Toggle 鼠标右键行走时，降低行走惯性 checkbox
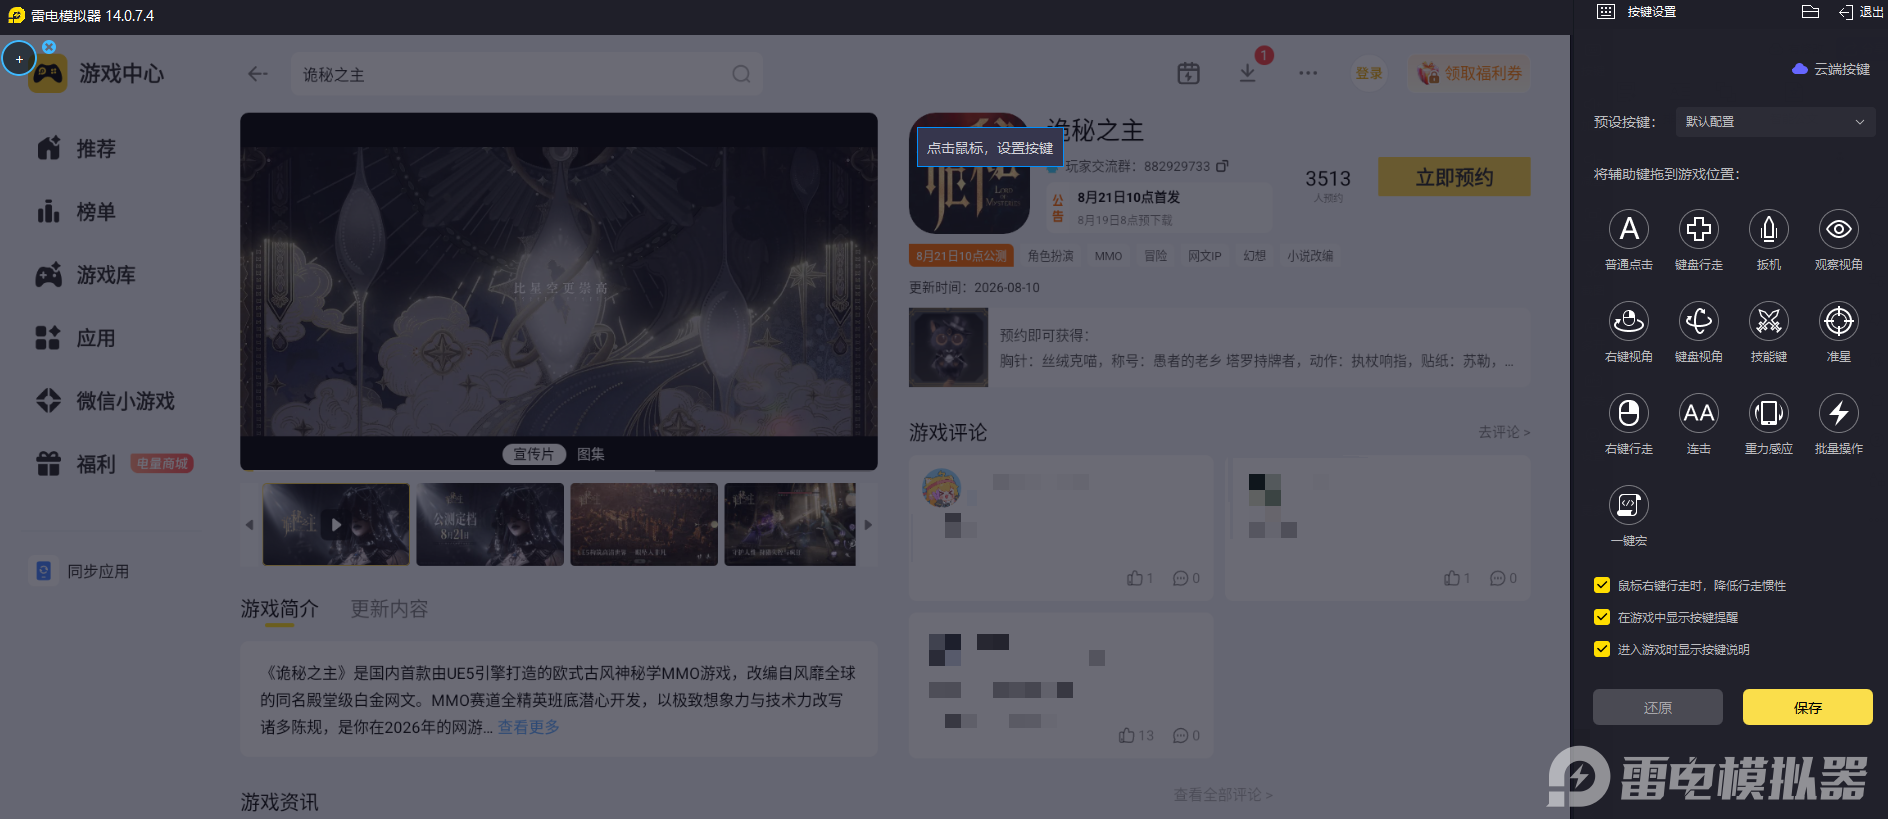This screenshot has height=819, width=1888. pyautogui.click(x=1602, y=585)
